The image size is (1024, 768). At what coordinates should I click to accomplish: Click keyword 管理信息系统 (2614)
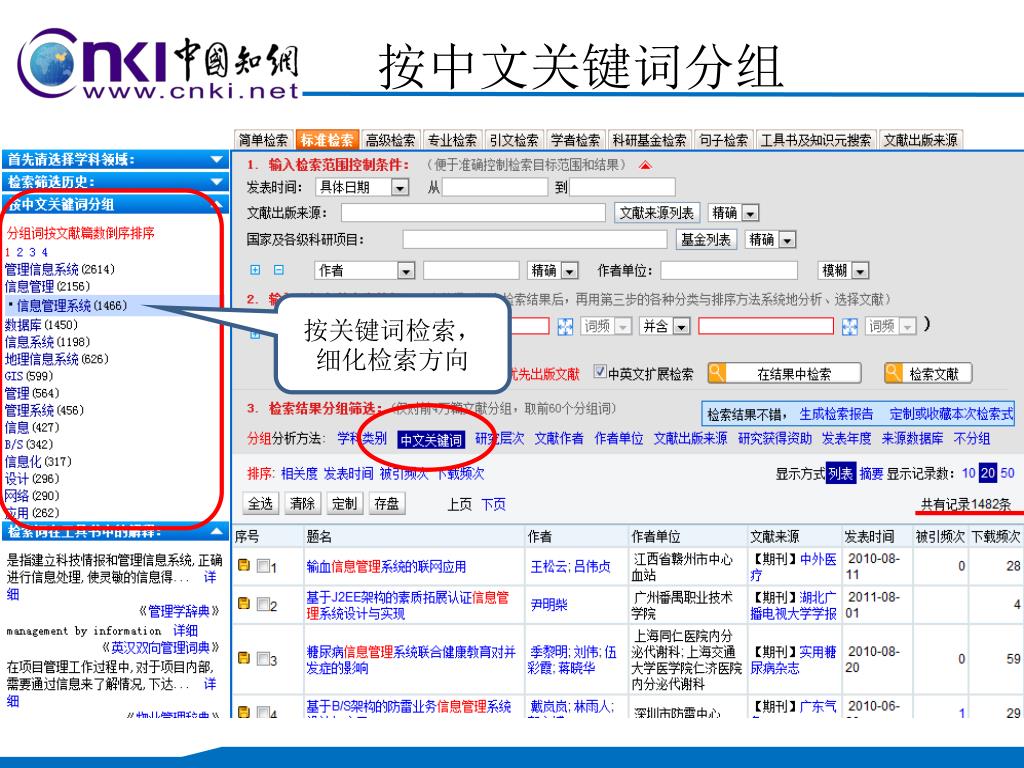coord(59,269)
